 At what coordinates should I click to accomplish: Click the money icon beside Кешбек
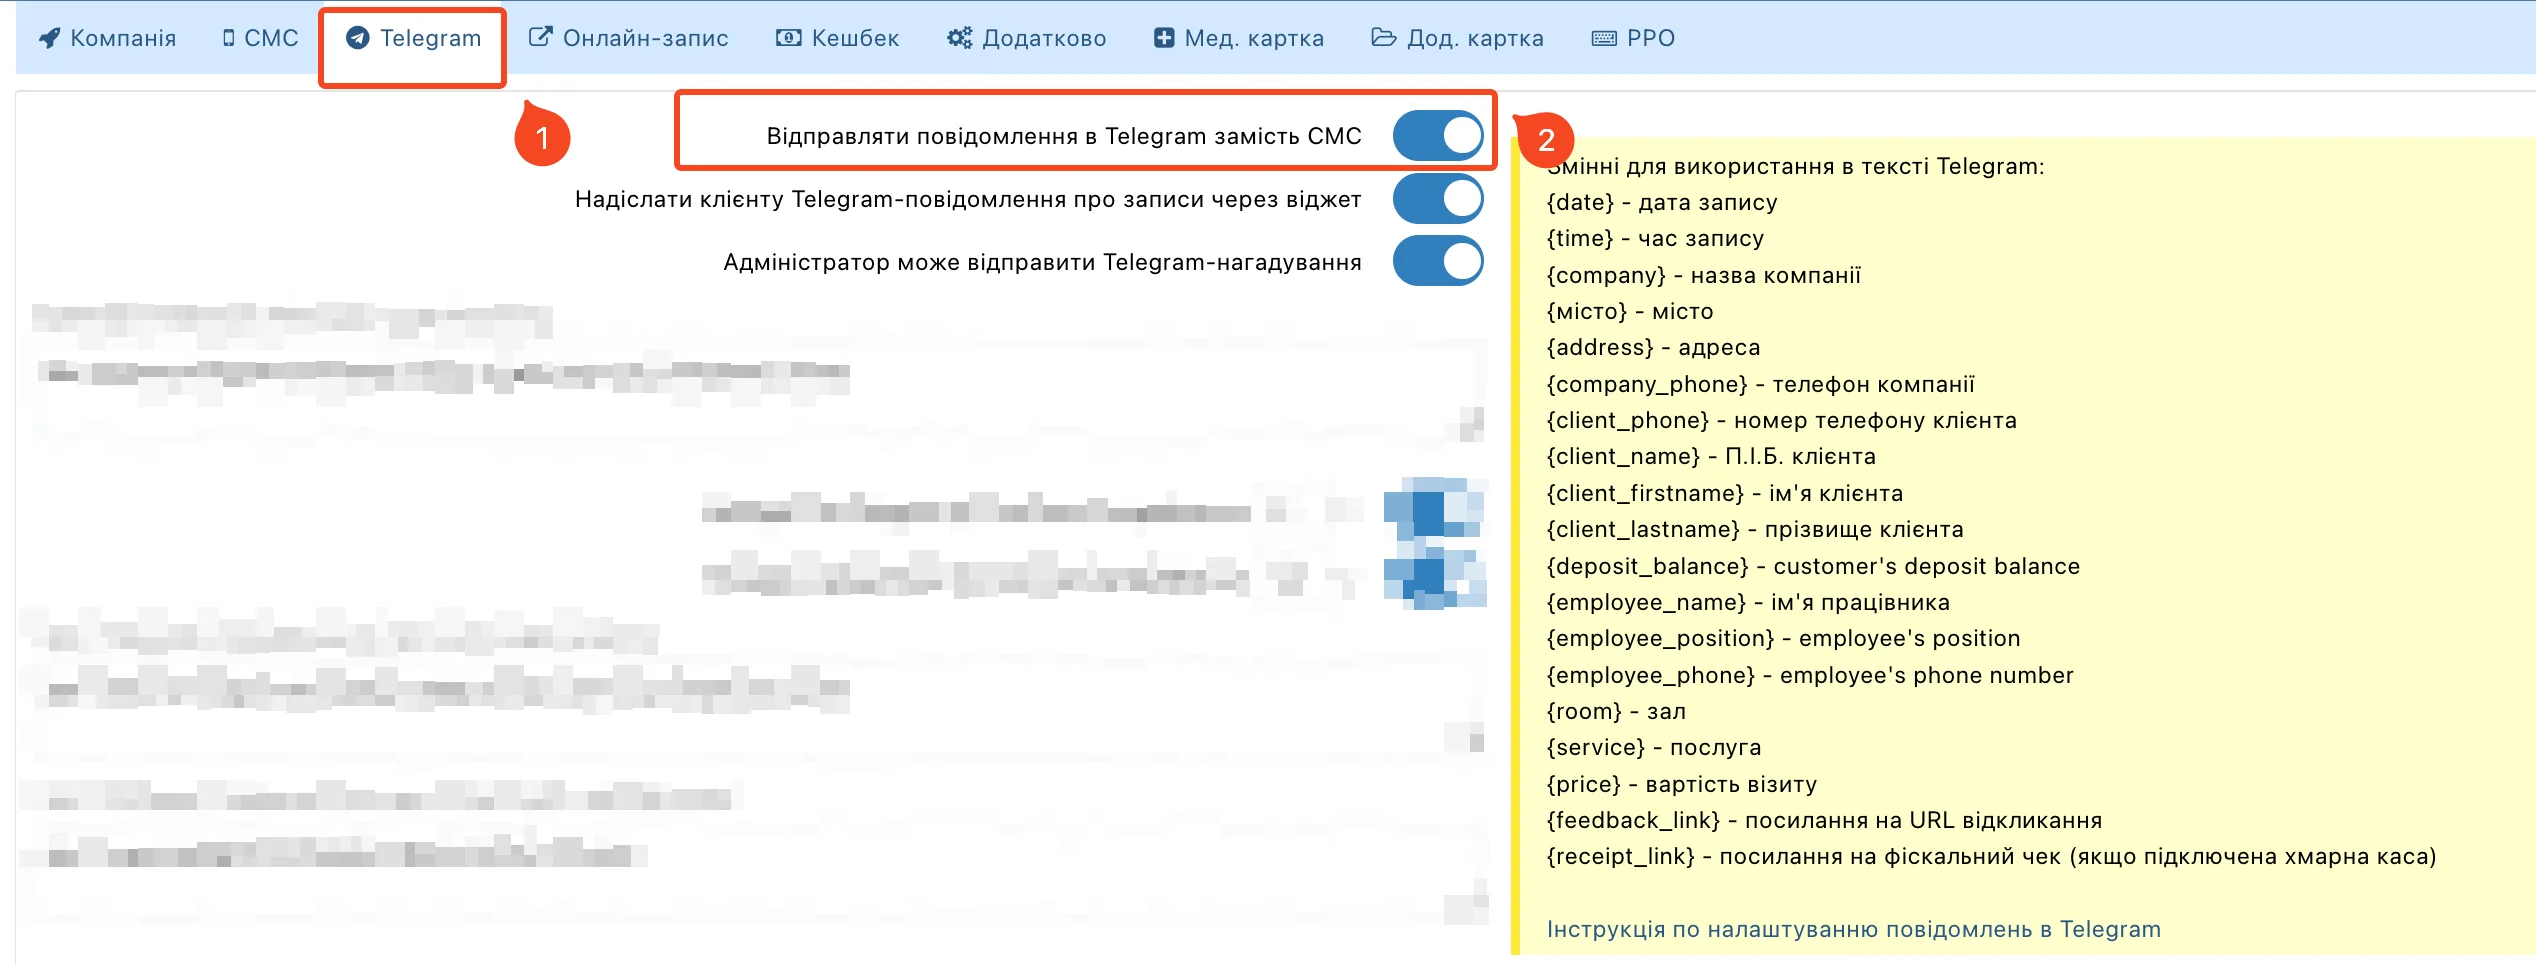pos(789,38)
